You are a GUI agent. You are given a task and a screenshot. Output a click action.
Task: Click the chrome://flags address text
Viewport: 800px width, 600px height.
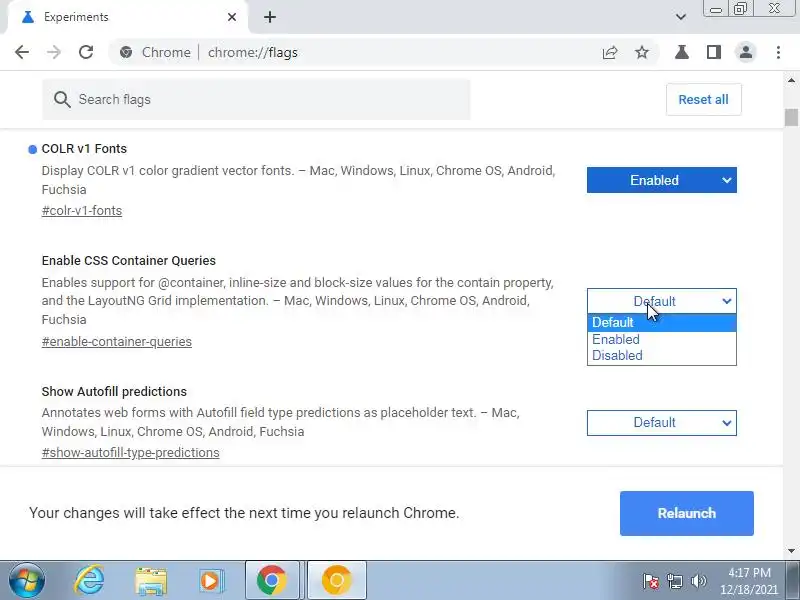pyautogui.click(x=253, y=52)
